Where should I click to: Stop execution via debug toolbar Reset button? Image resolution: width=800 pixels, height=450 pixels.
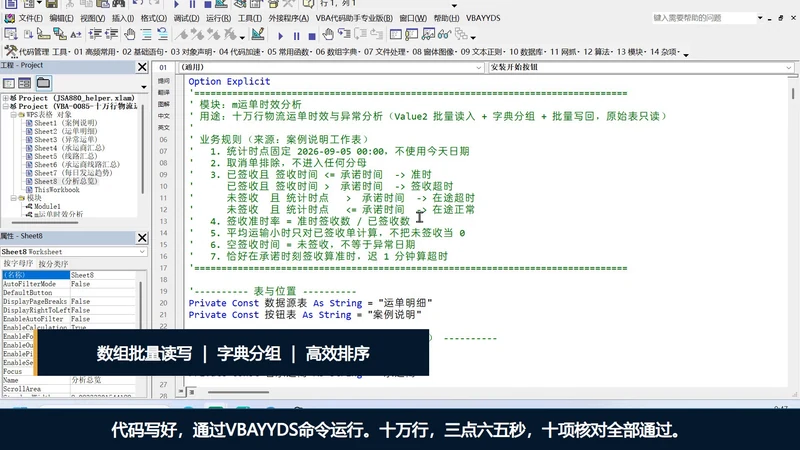(312, 36)
